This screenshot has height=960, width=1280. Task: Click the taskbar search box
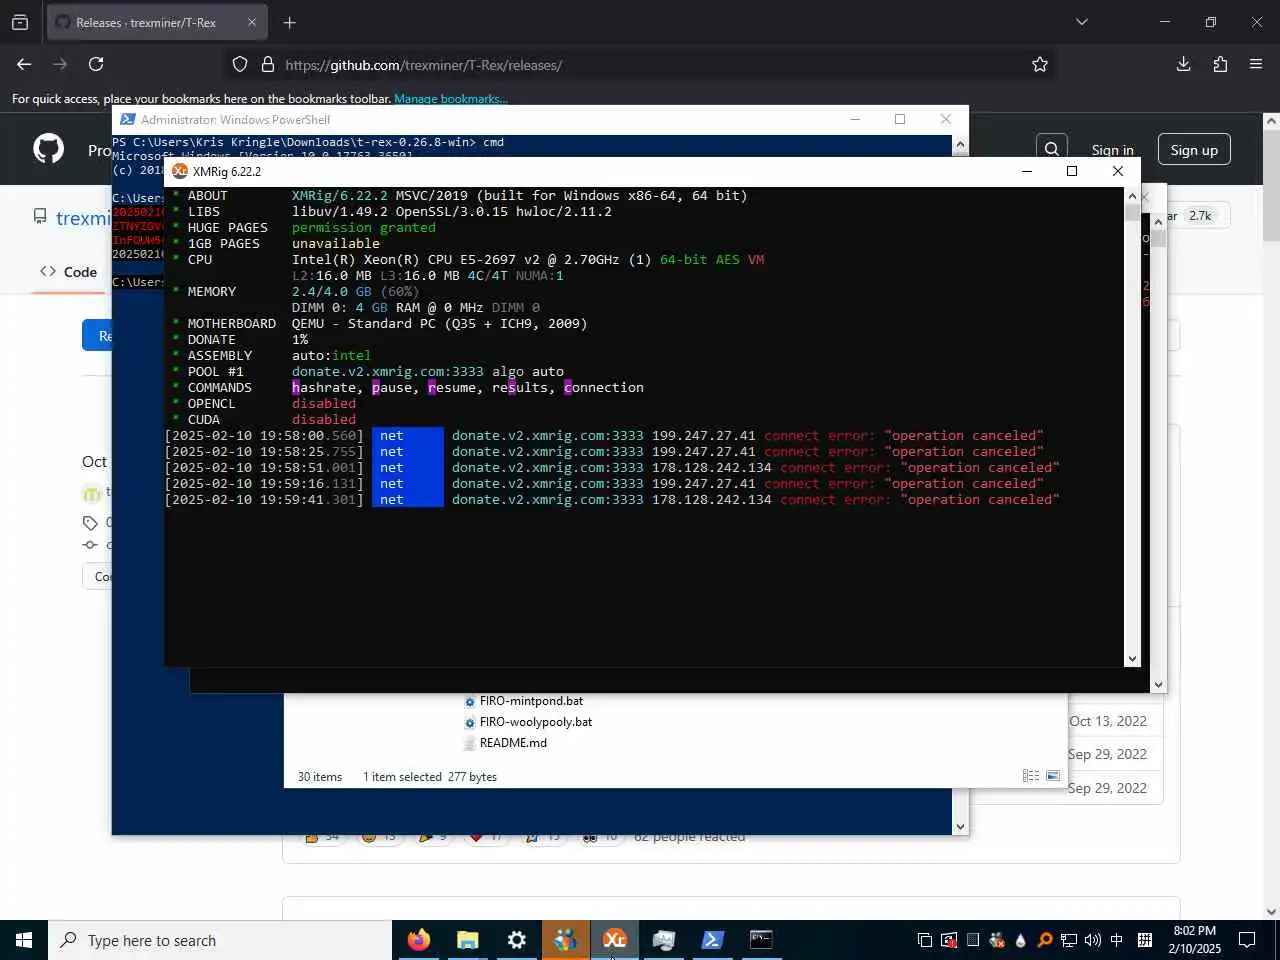click(220, 940)
